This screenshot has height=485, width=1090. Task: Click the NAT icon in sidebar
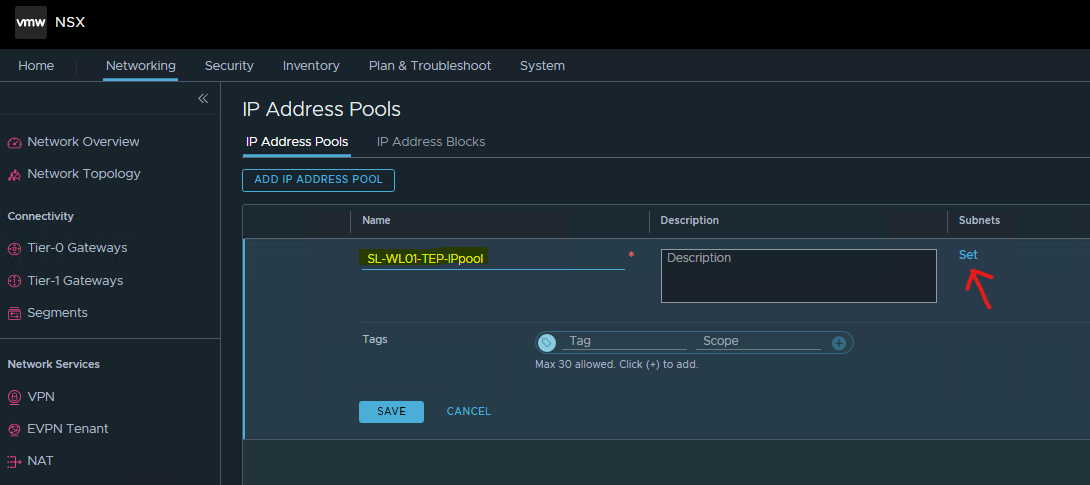[x=14, y=462]
